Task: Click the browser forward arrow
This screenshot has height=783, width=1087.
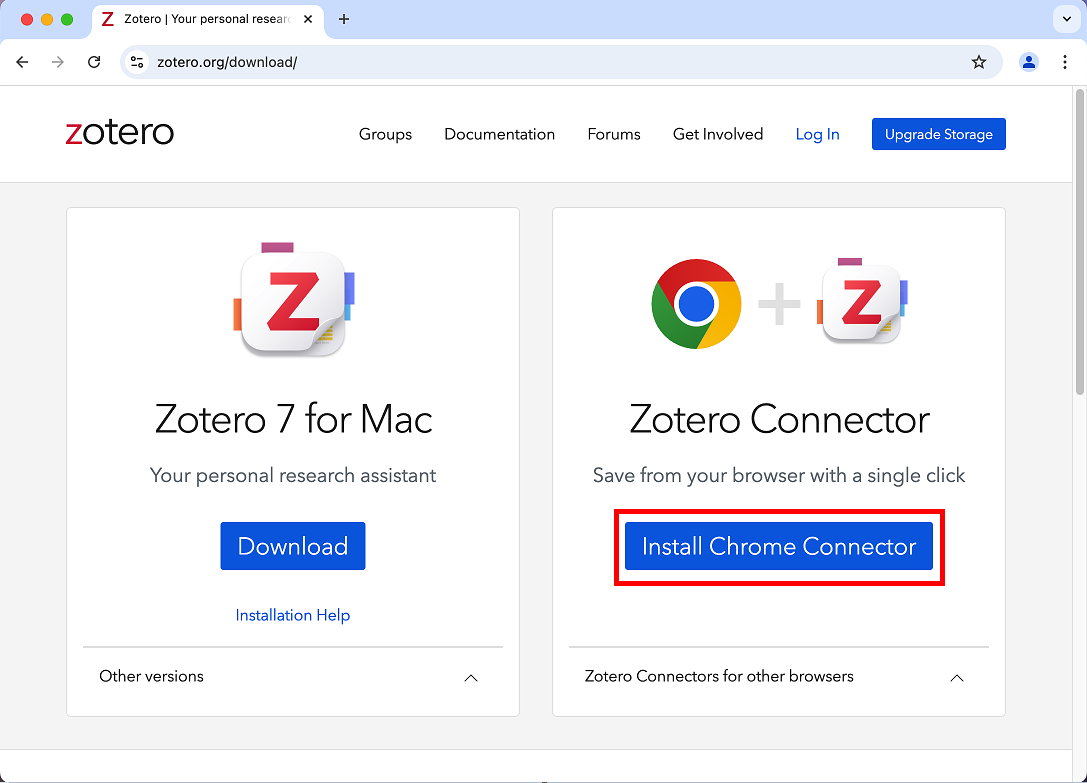Action: tap(58, 62)
